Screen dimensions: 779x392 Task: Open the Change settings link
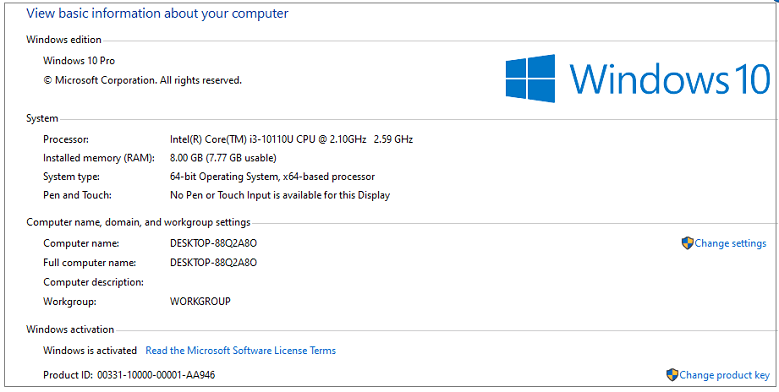[x=730, y=243]
